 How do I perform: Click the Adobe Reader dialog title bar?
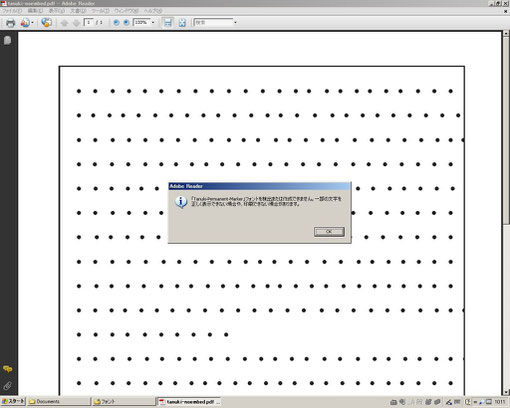coord(260,186)
